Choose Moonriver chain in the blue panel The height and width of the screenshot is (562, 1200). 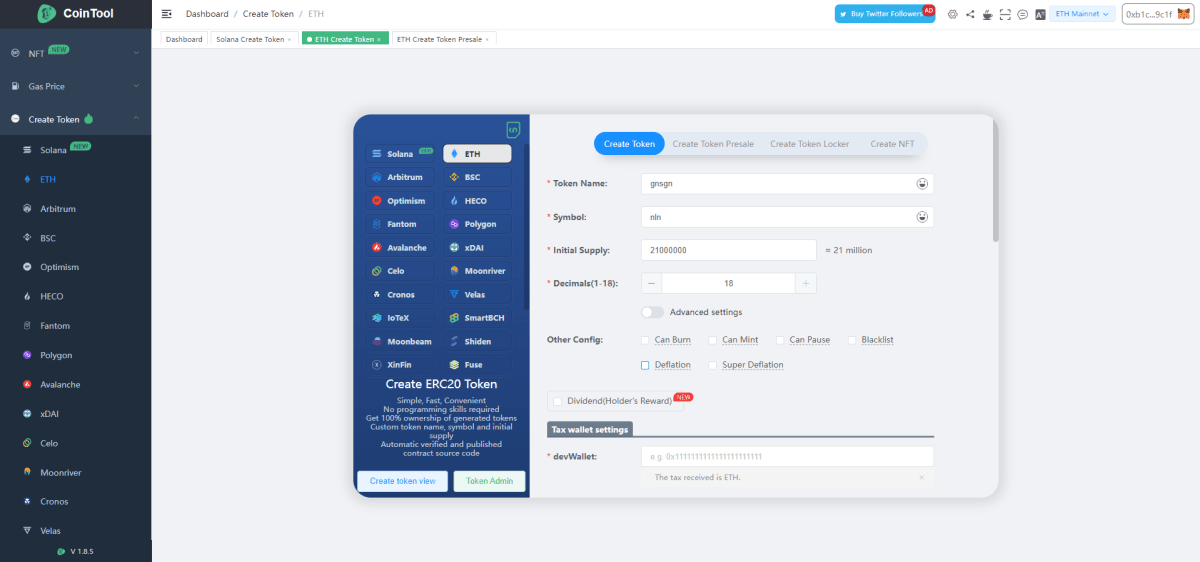477,271
